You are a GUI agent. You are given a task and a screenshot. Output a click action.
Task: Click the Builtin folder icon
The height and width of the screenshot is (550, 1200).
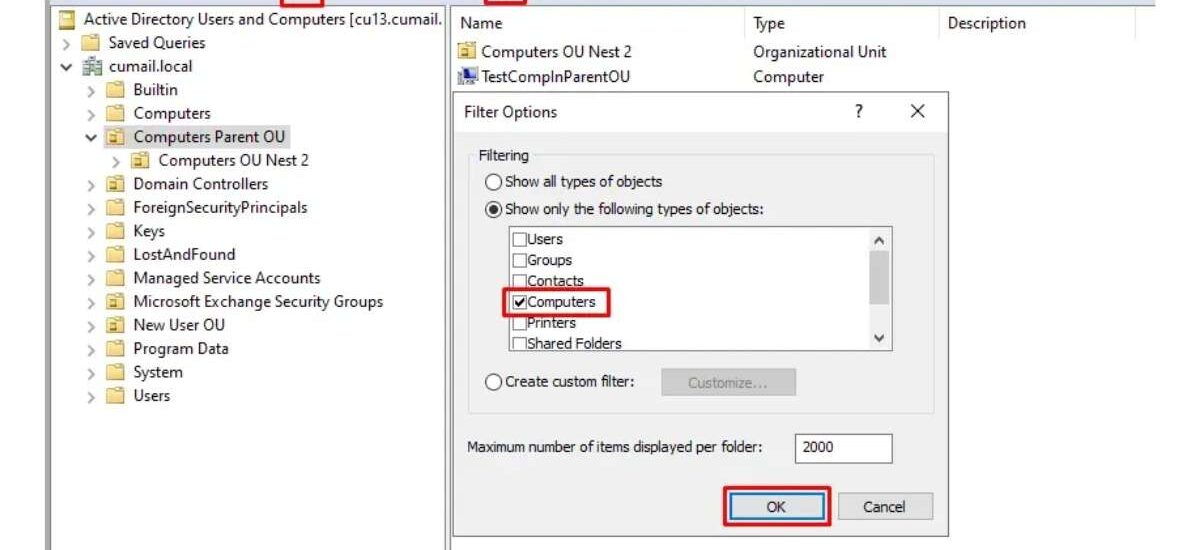116,90
